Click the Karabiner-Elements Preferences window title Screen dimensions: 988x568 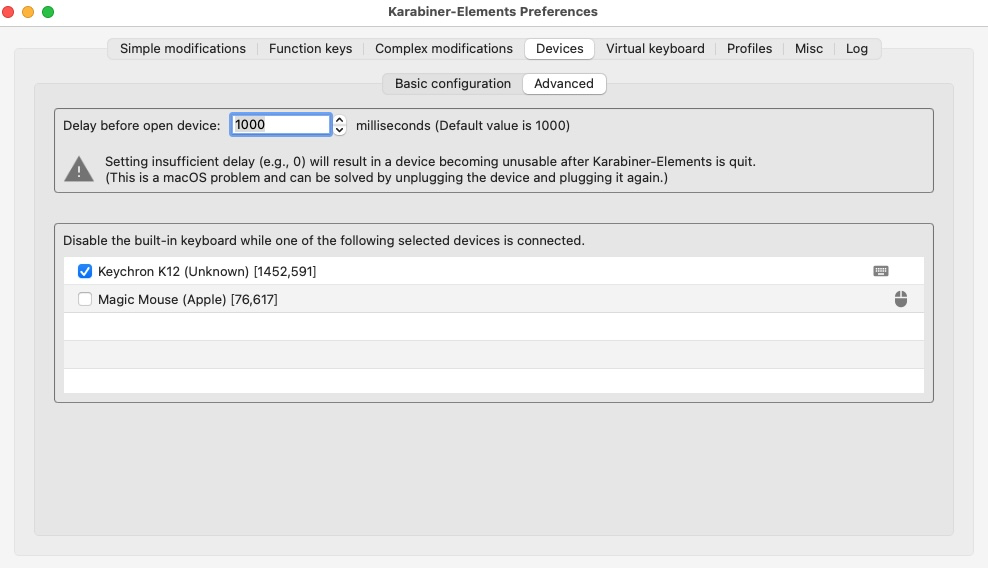493,12
